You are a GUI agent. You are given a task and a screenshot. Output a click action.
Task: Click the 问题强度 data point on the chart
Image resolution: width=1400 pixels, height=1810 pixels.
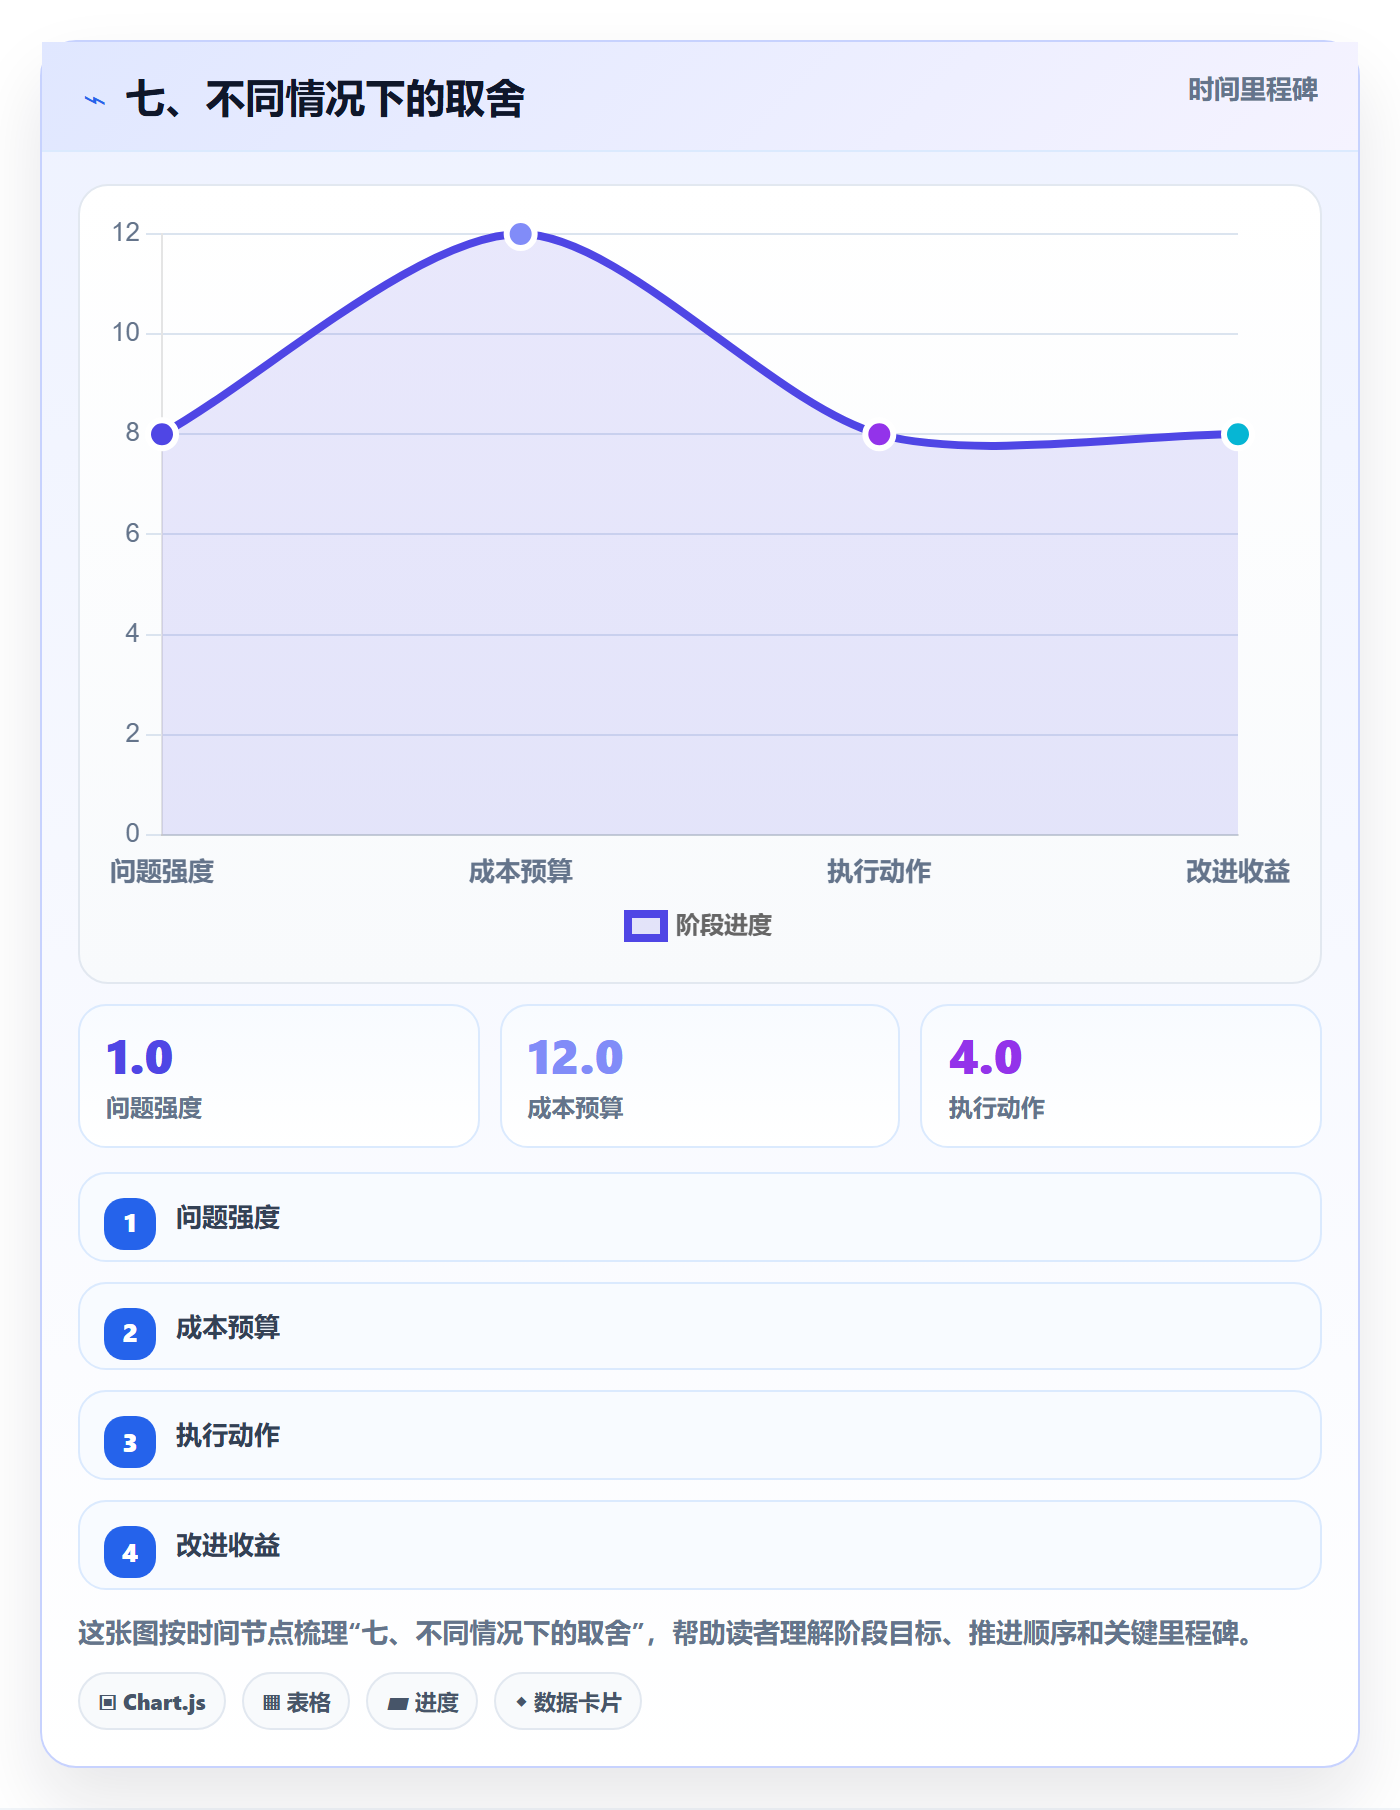pyautogui.click(x=162, y=434)
